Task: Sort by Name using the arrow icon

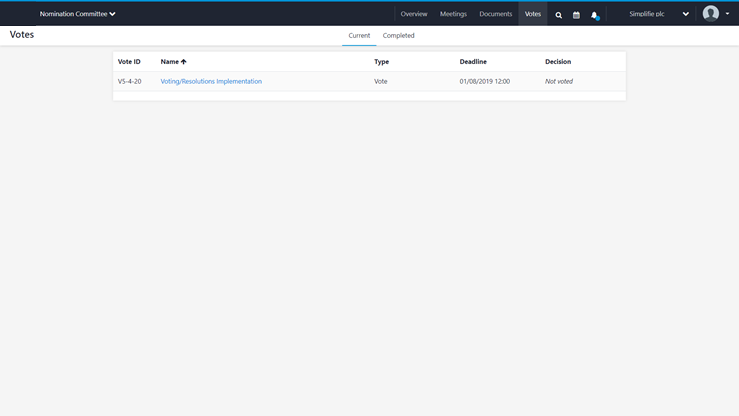Action: point(183,62)
